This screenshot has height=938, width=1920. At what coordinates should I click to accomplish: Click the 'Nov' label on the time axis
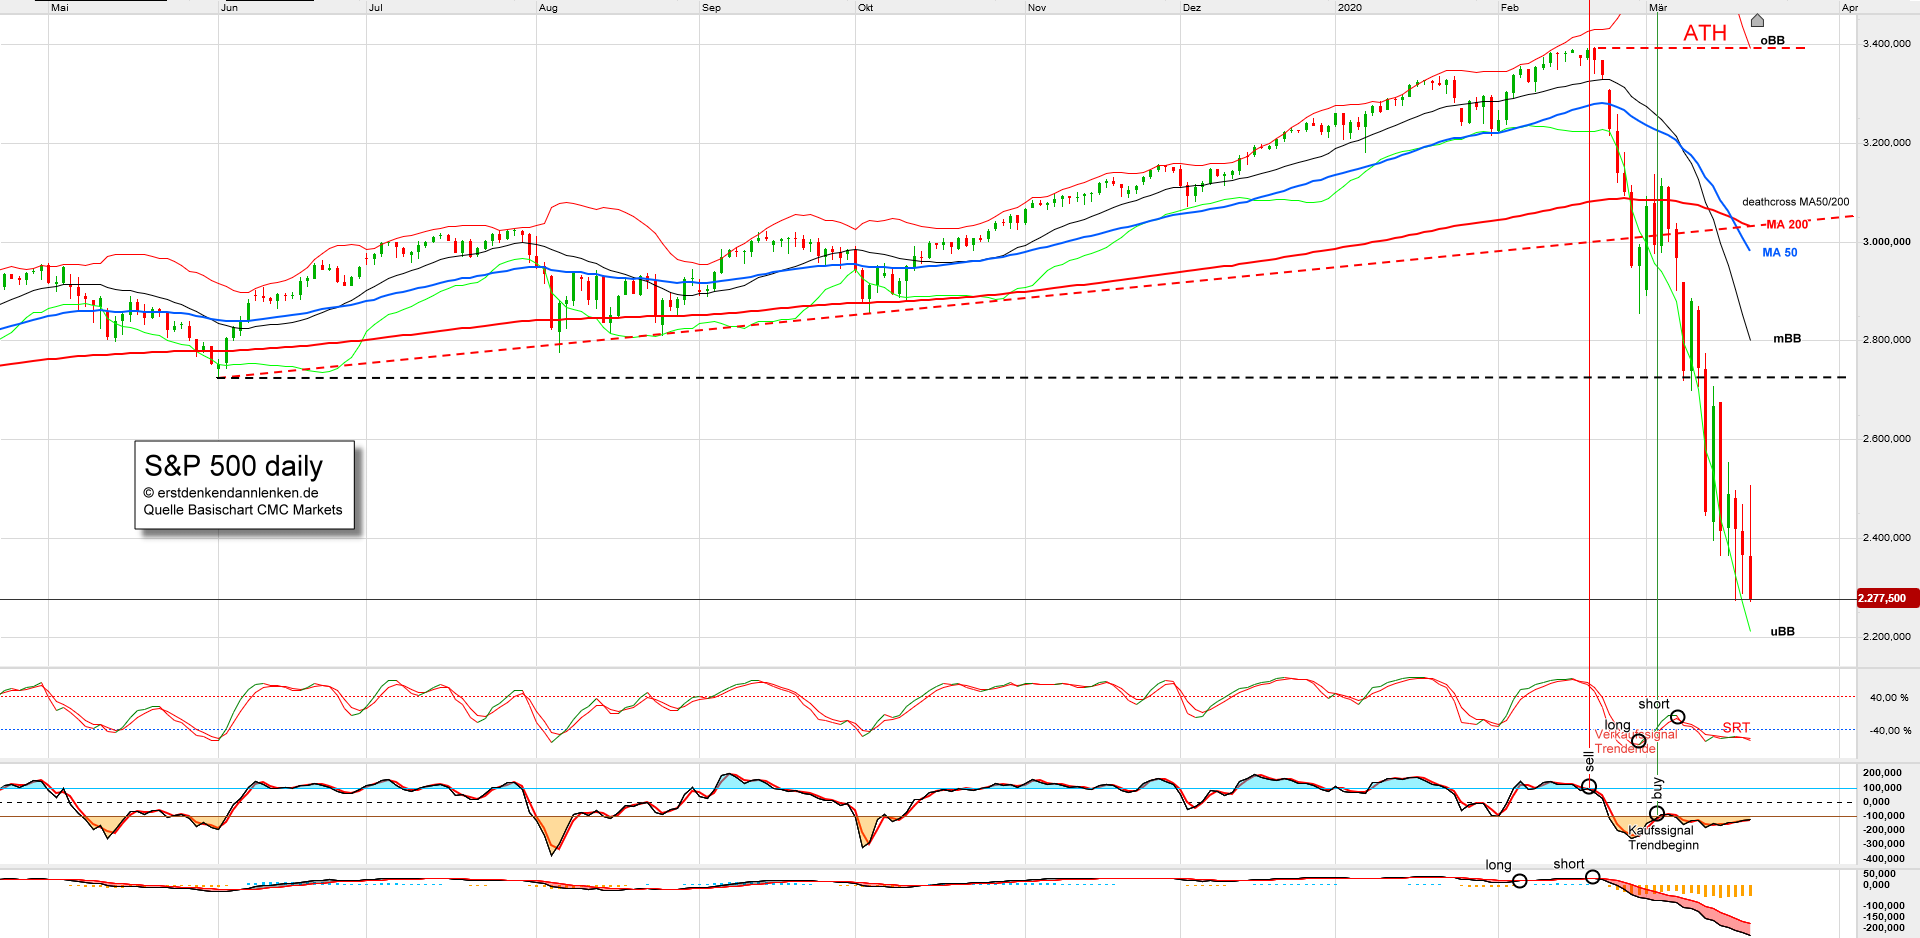1037,8
